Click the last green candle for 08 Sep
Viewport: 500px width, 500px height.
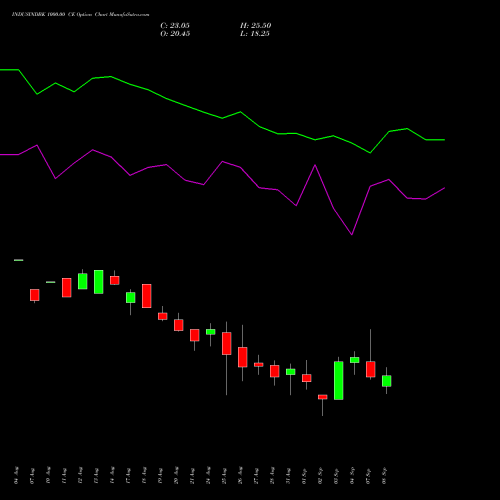coord(387,381)
